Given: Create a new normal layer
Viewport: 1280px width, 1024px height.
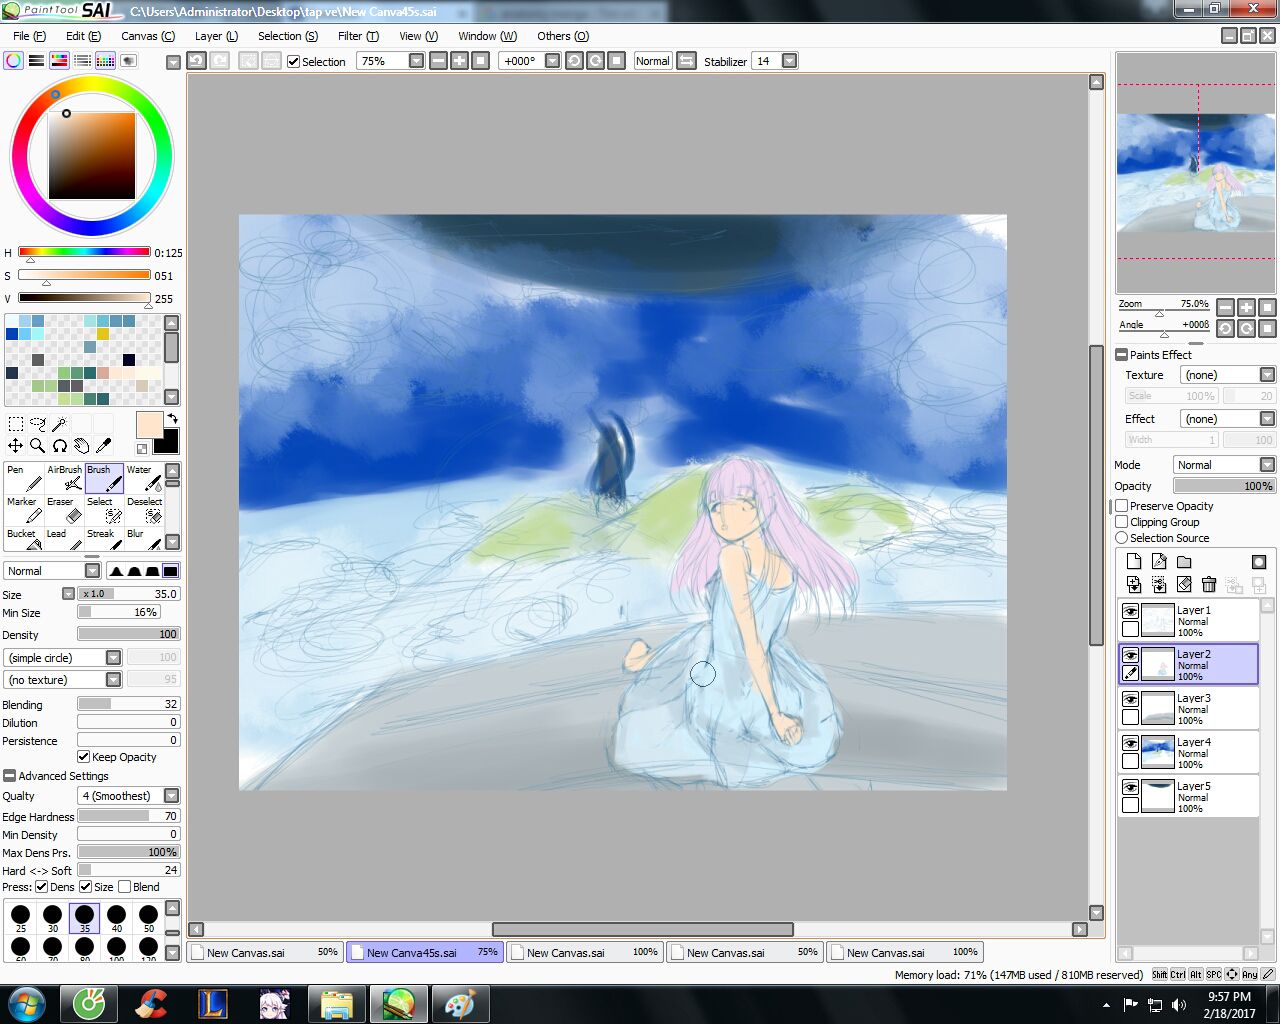Looking at the screenshot, I should (1133, 562).
